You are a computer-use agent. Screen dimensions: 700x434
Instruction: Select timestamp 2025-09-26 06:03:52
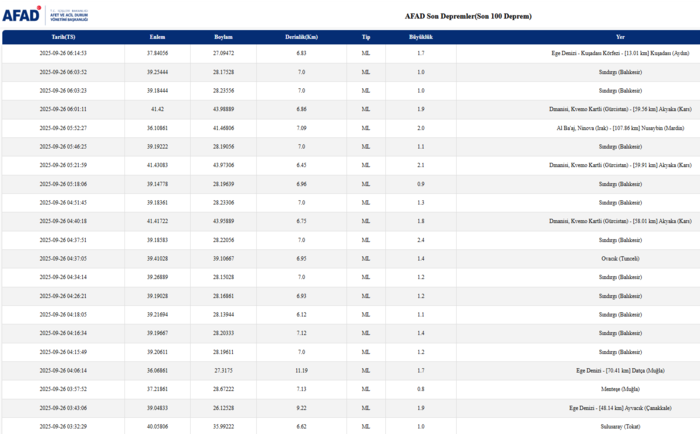click(63, 72)
